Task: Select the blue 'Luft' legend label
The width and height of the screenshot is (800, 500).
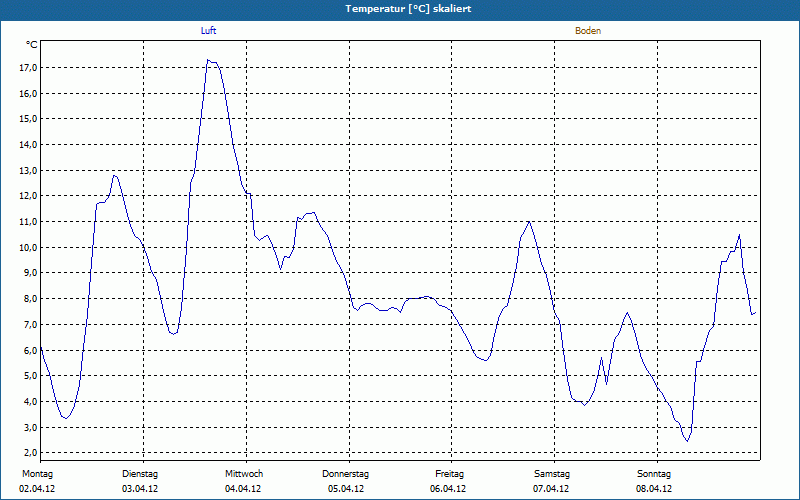Action: [208, 31]
